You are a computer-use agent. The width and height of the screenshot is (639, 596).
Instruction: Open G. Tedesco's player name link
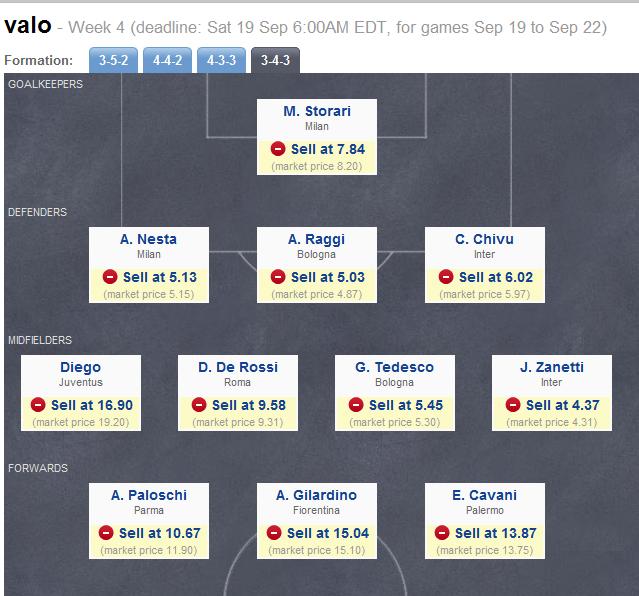[394, 367]
